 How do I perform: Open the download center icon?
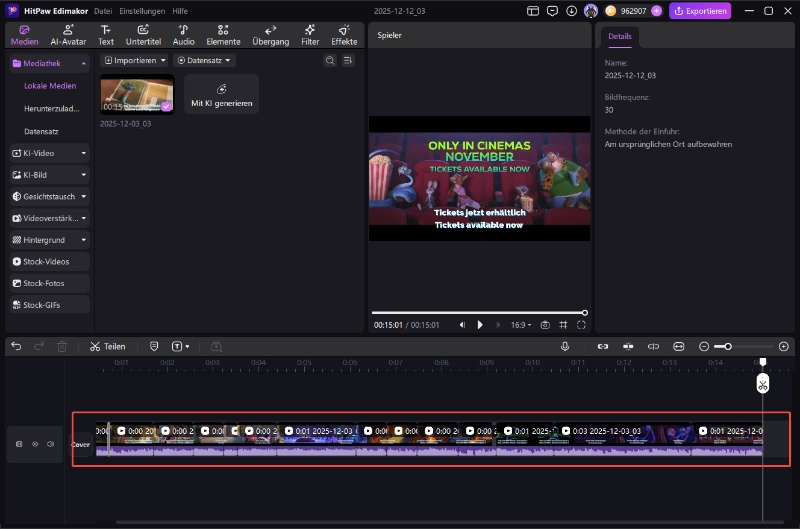571,11
